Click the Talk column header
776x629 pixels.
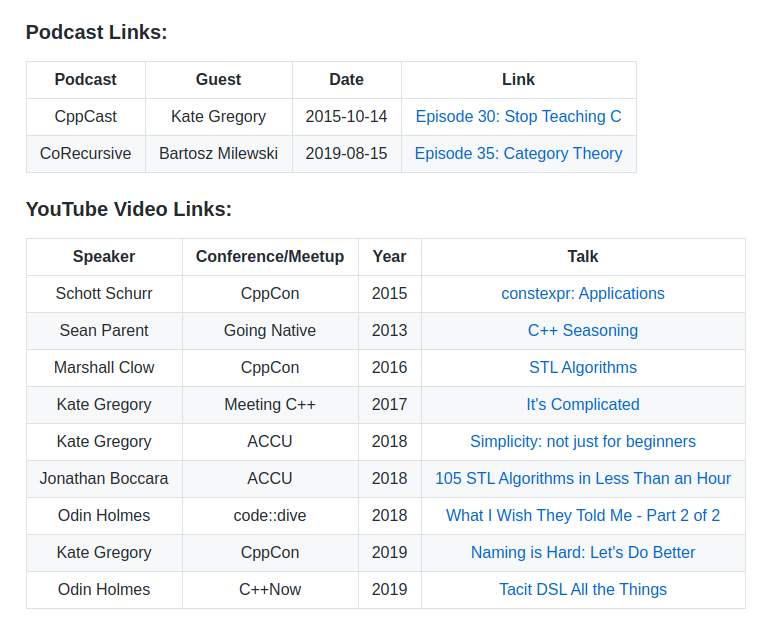(x=582, y=257)
